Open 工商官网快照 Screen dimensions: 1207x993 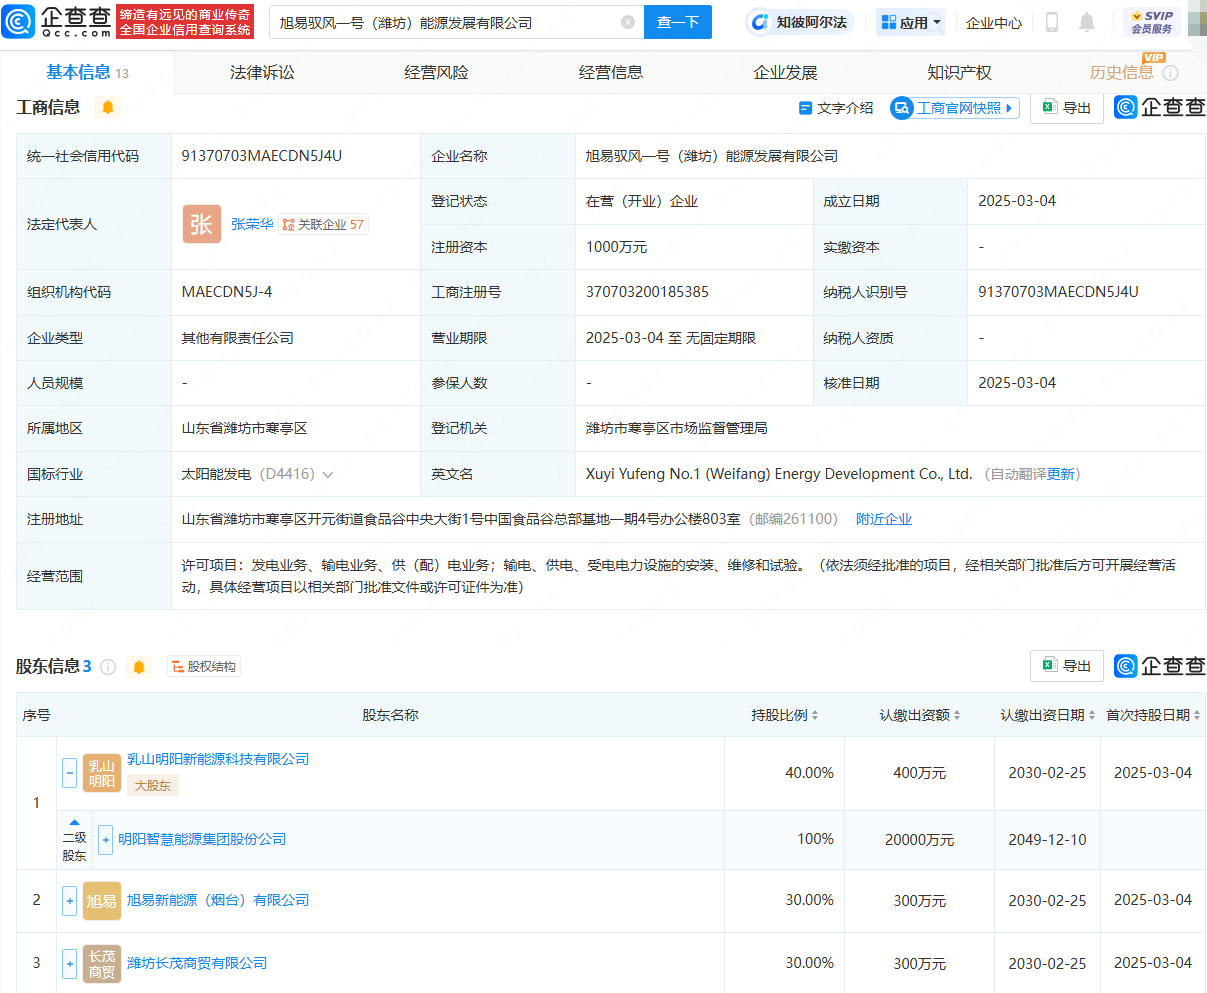[x=955, y=108]
